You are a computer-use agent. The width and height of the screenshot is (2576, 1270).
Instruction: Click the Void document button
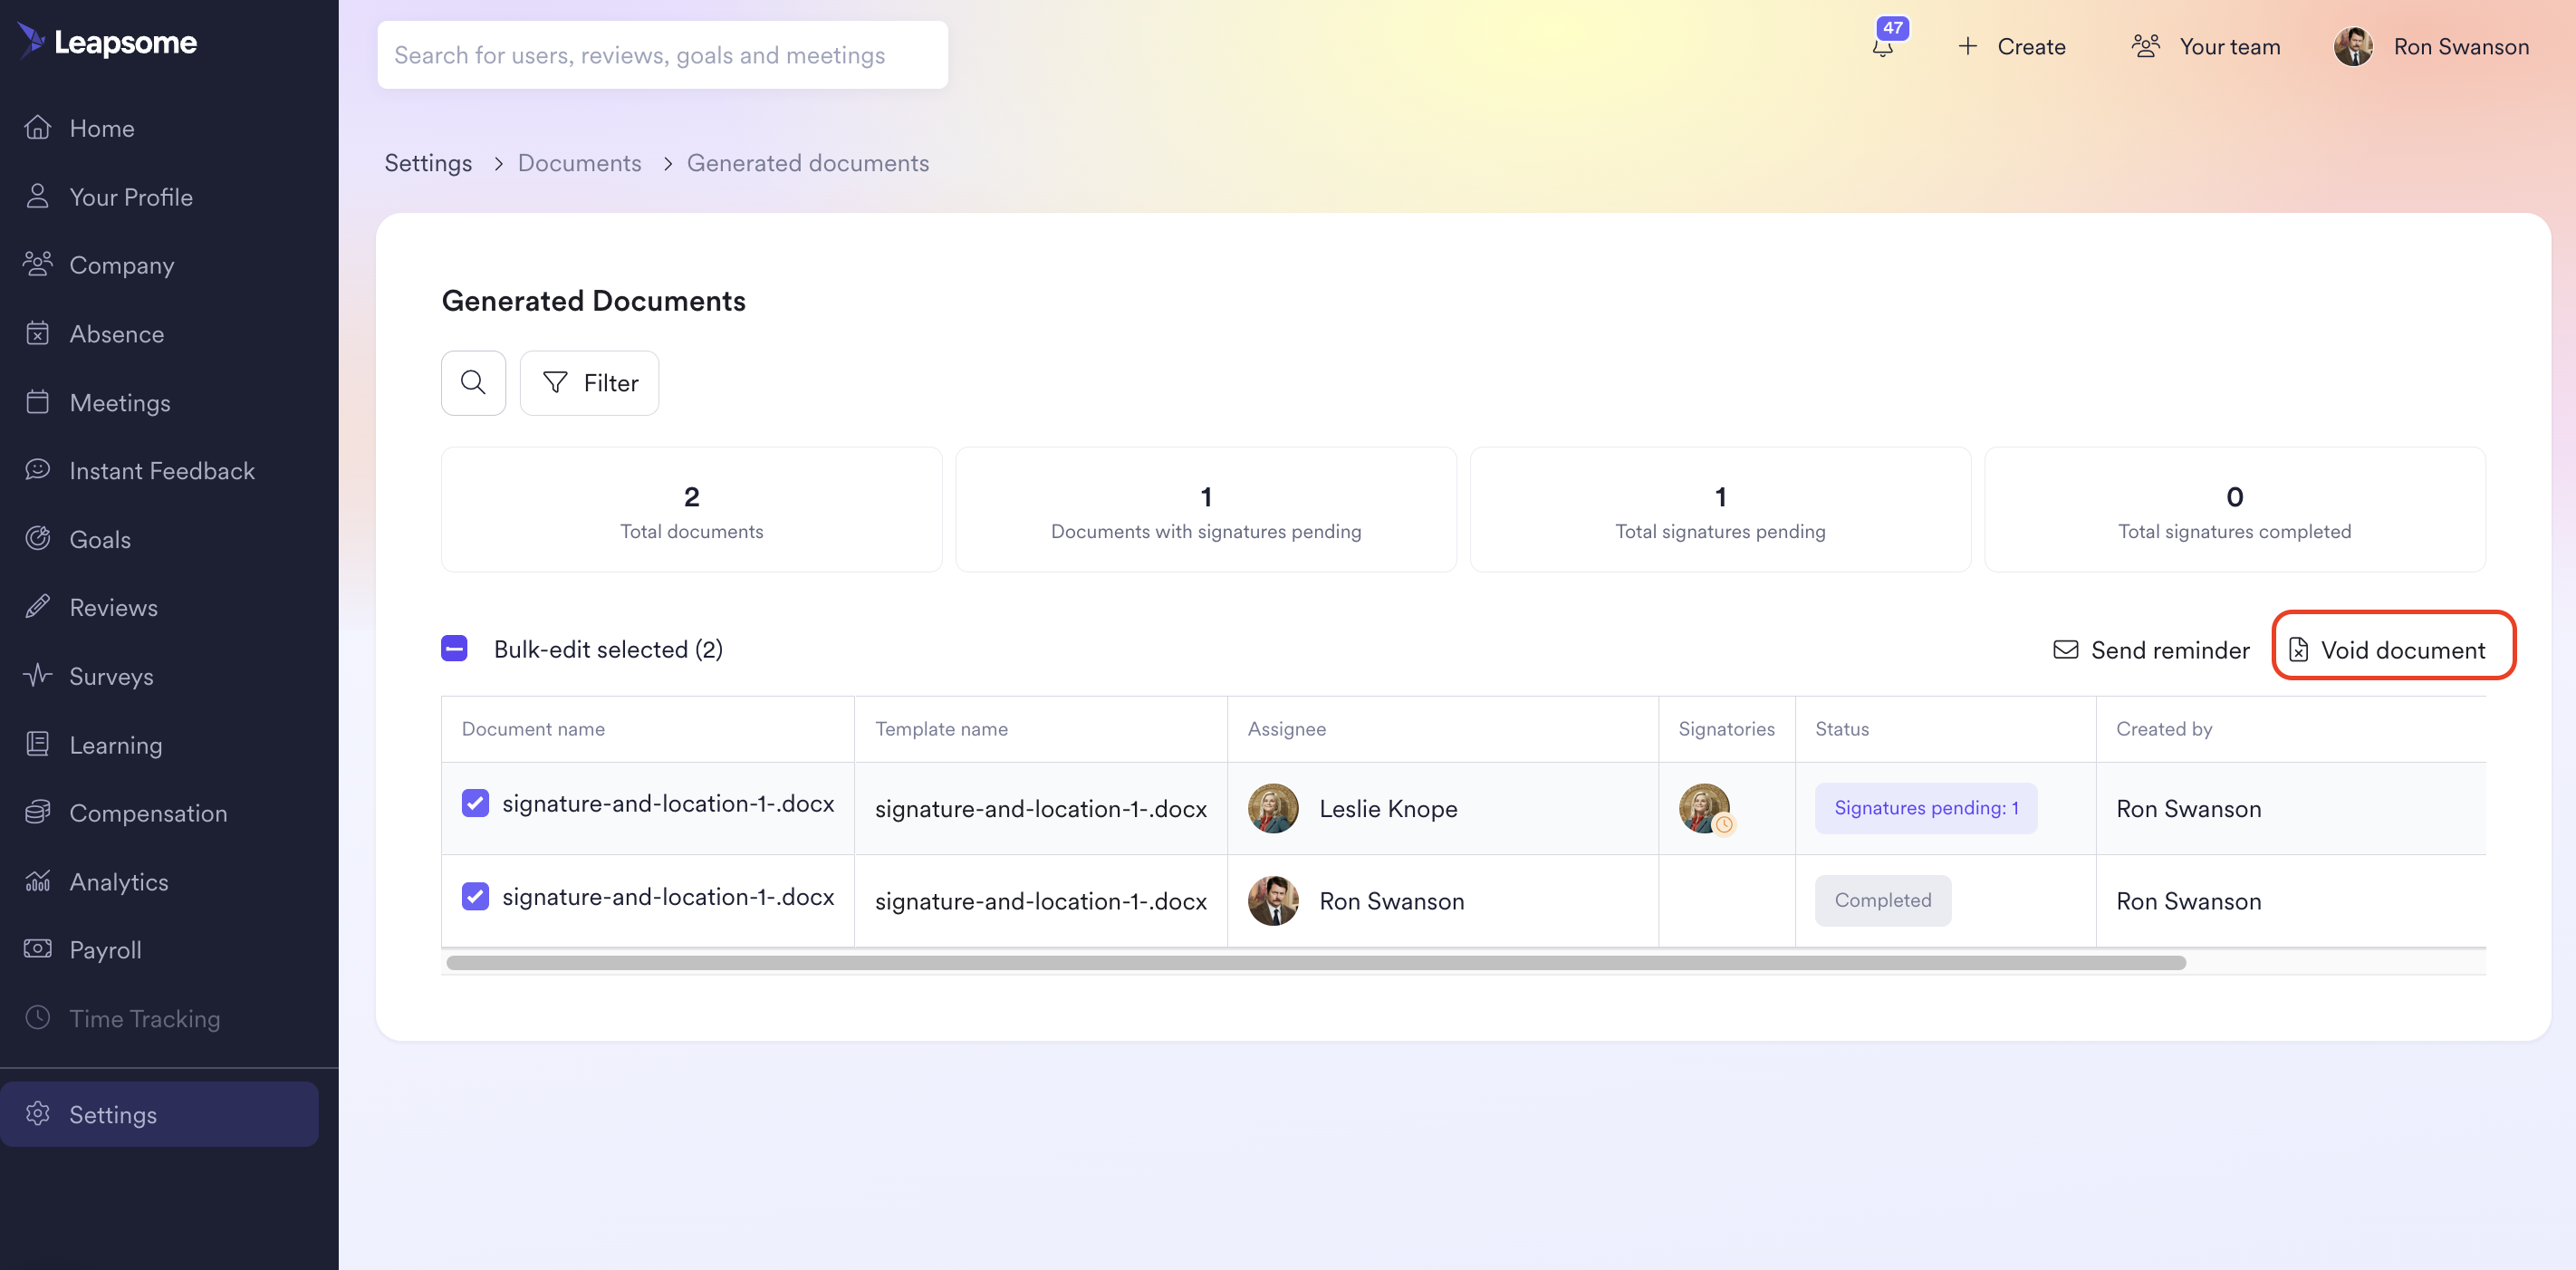pos(2393,648)
